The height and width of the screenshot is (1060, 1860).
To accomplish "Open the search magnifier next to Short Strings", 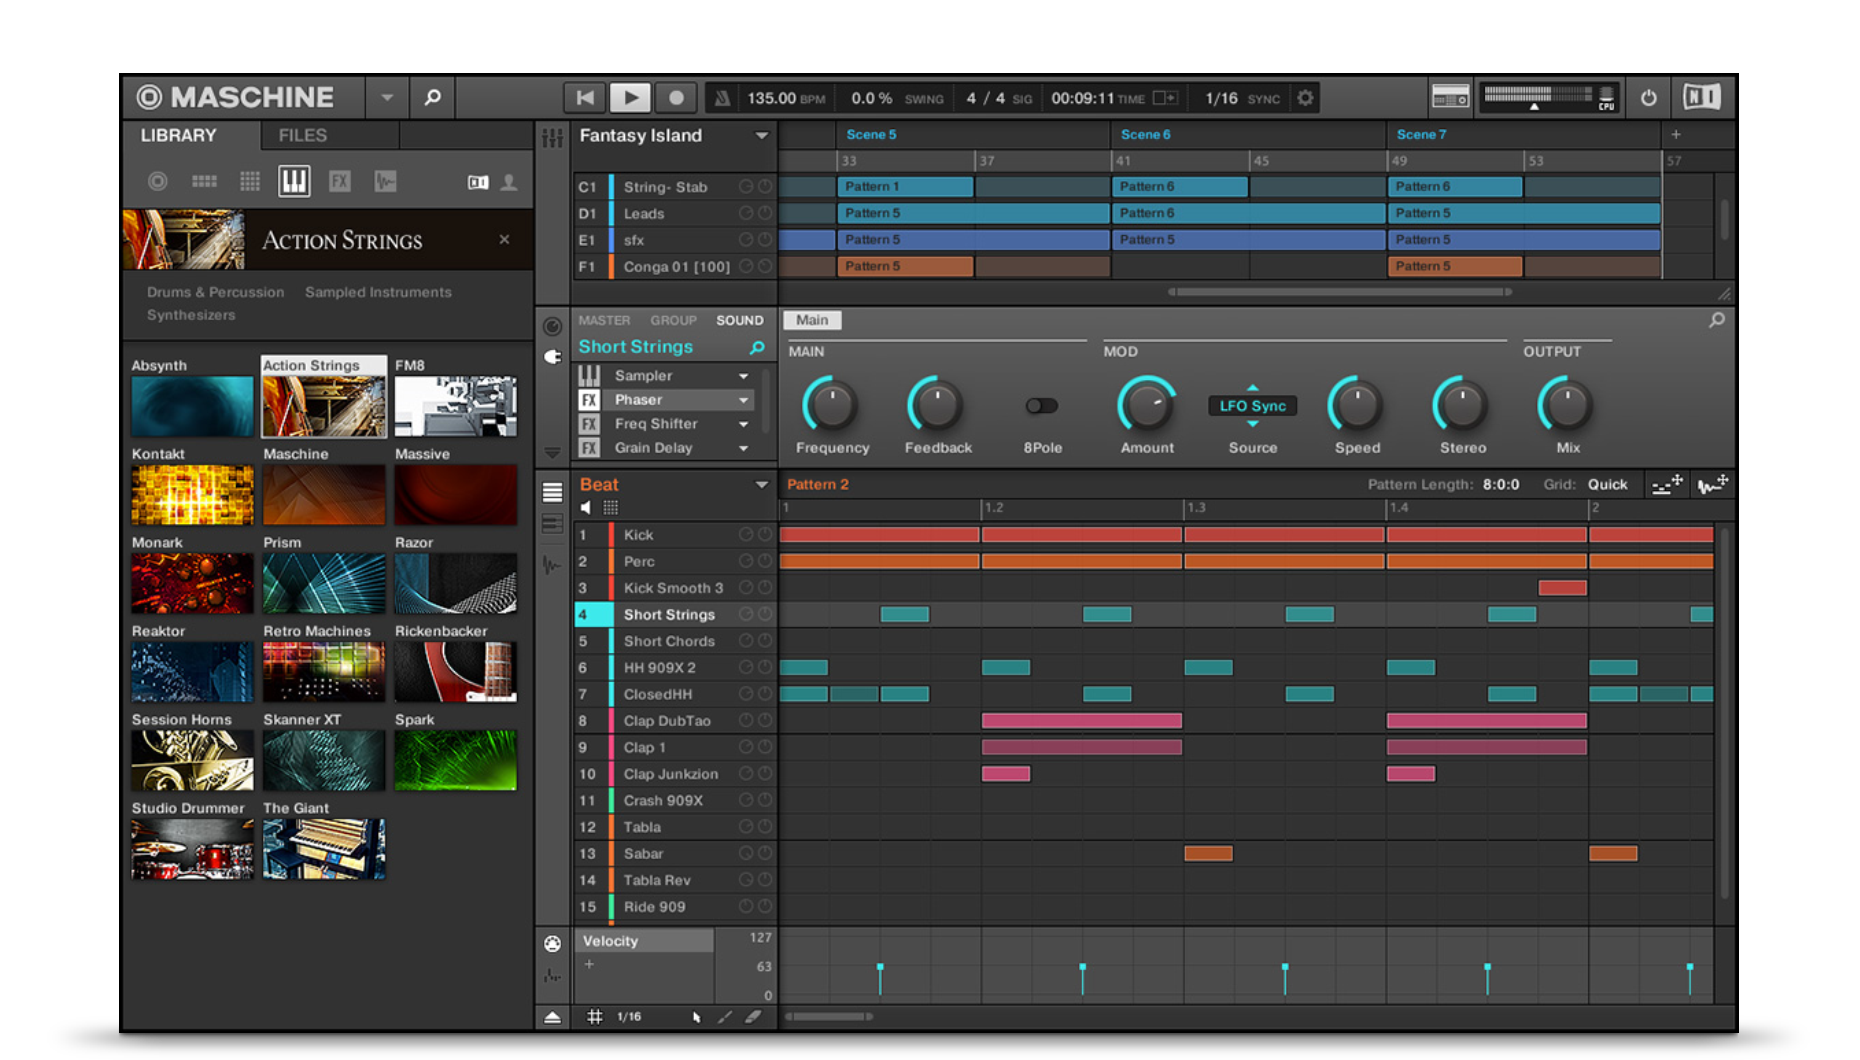I will (758, 347).
